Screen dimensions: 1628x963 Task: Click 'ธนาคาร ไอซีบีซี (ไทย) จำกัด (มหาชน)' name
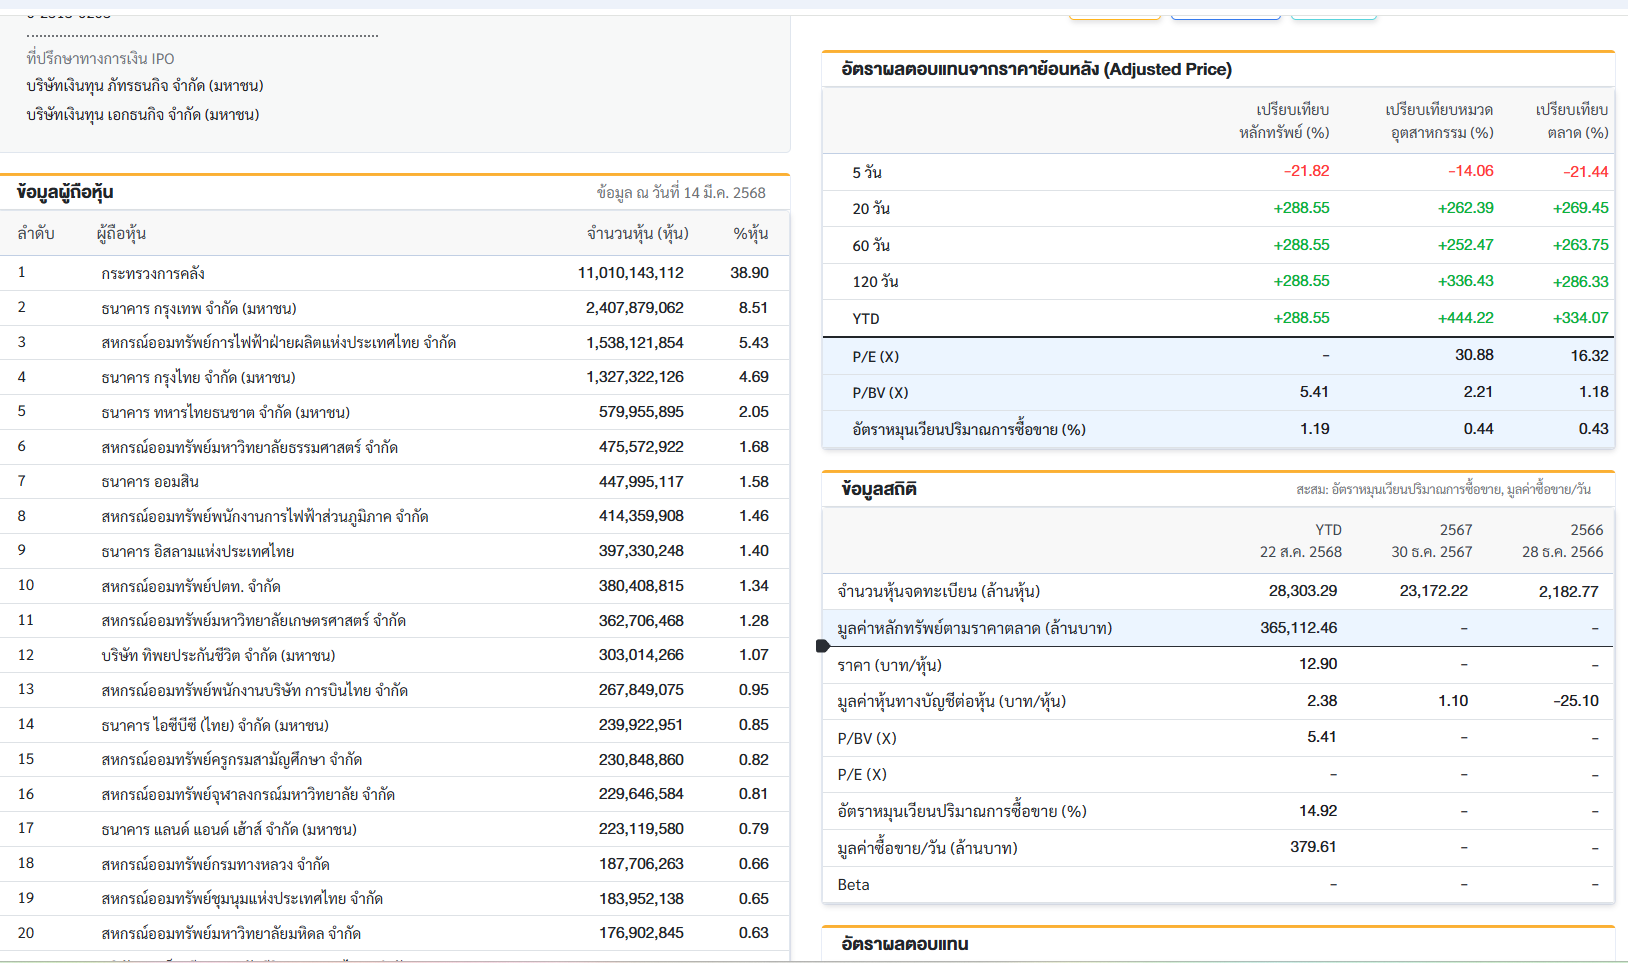215,725
